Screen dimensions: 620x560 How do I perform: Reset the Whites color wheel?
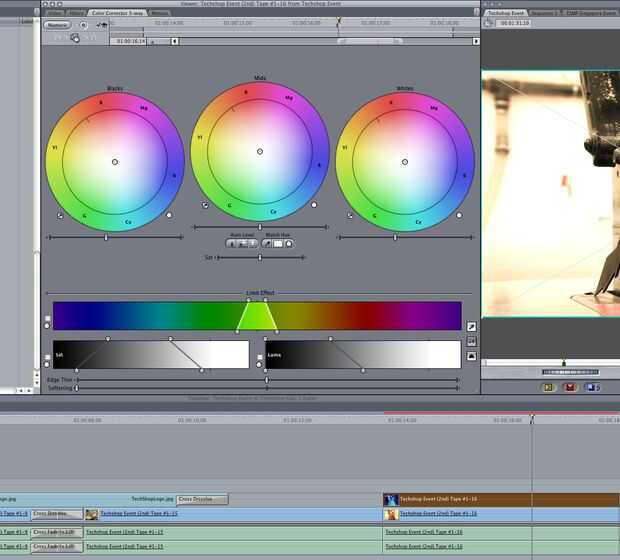click(x=458, y=215)
